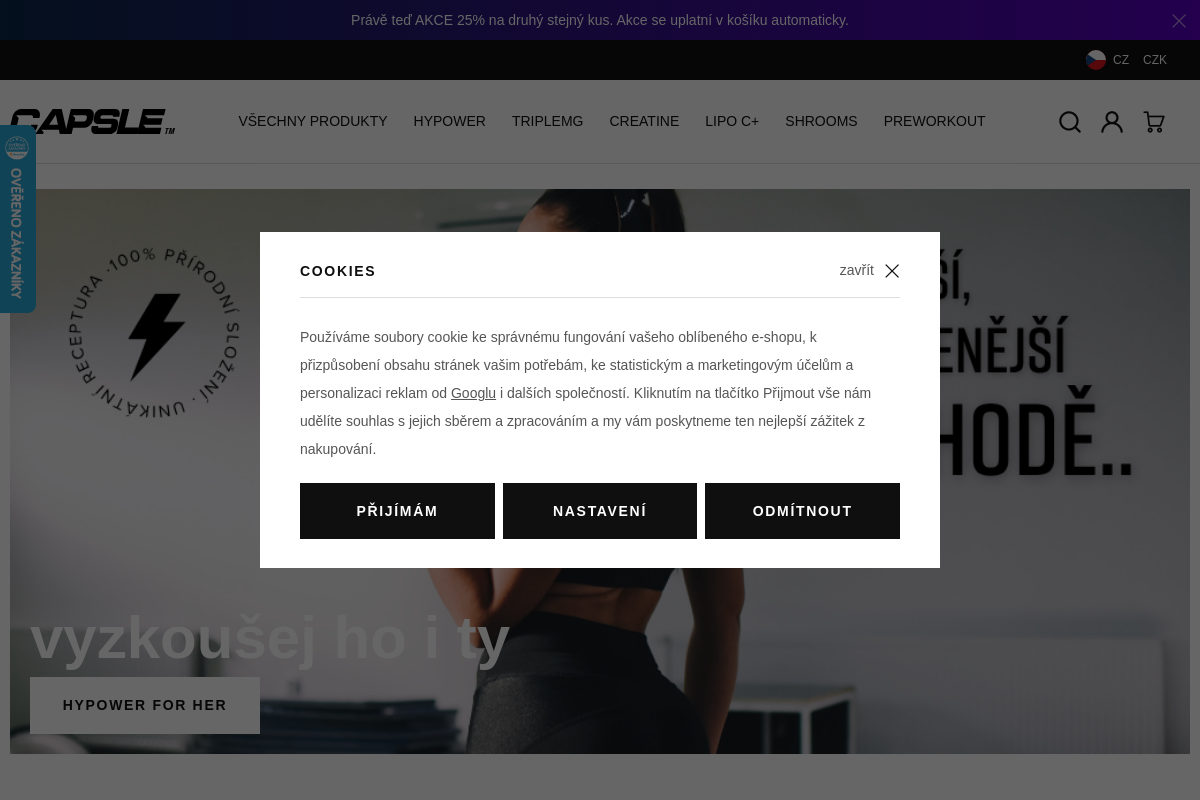Open cookie Nastavení settings

pos(600,511)
